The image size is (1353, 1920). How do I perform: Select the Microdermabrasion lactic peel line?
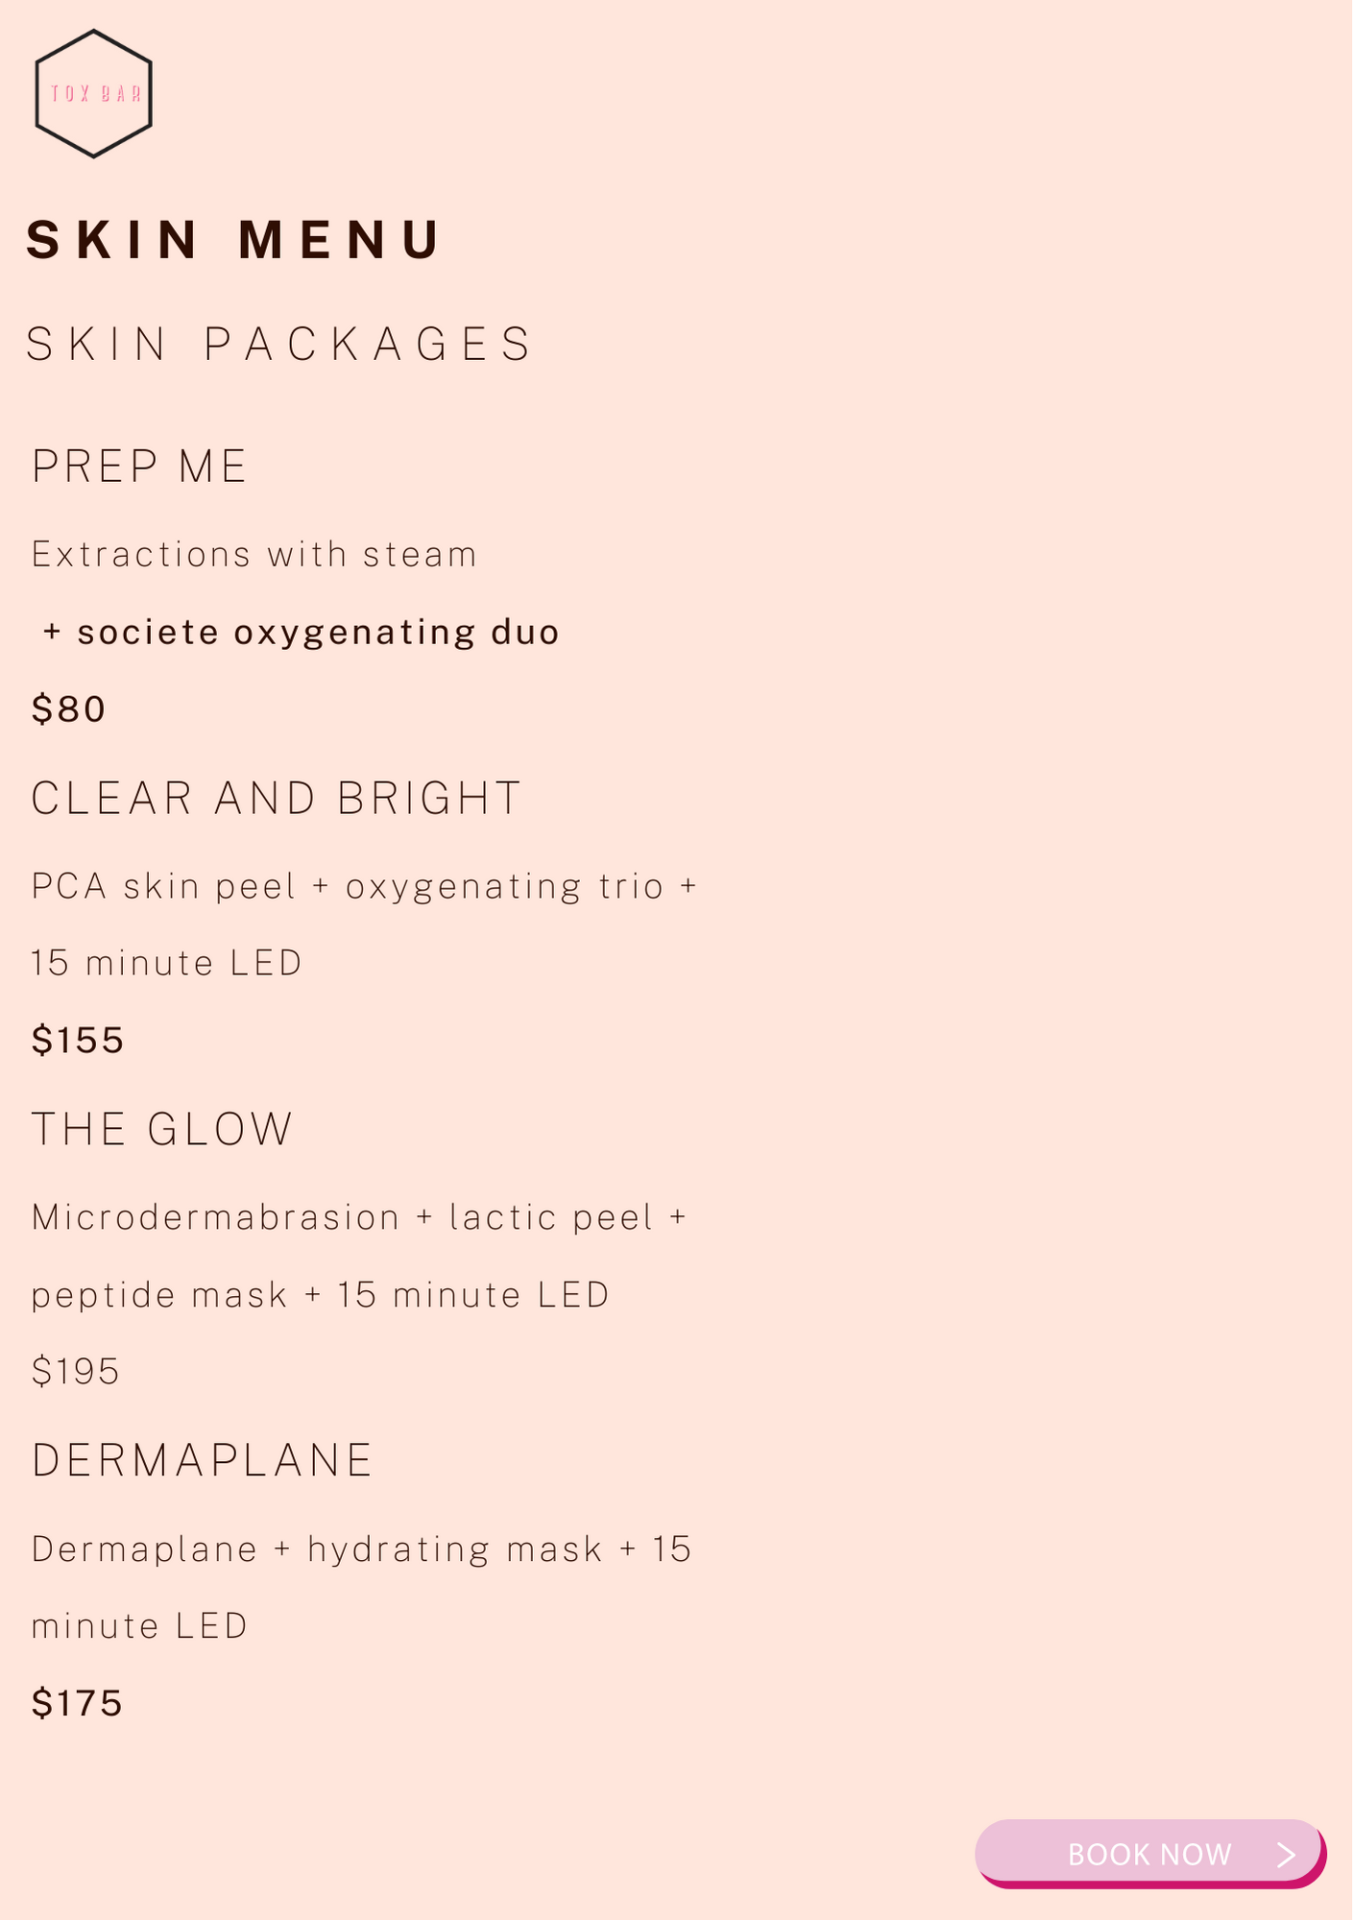359,1217
